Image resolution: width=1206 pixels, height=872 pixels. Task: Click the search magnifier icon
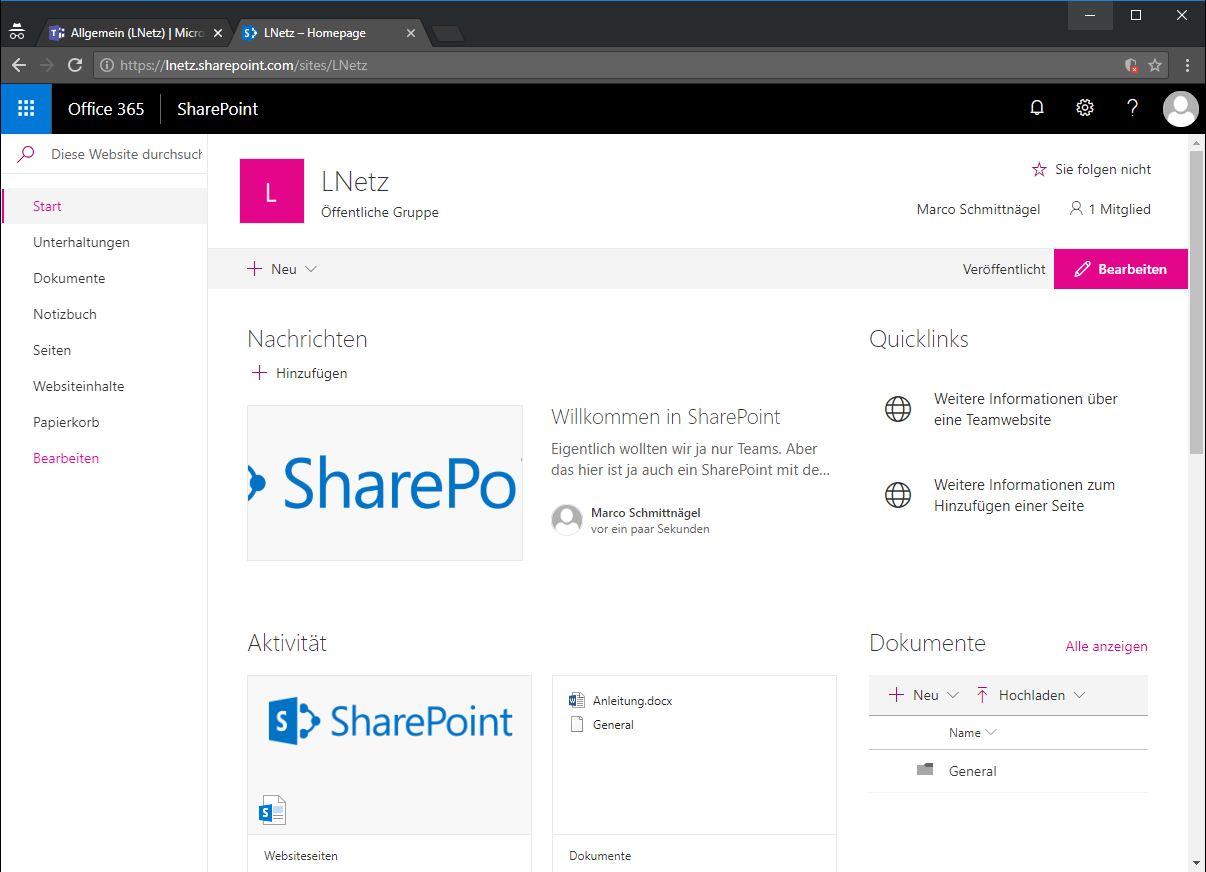(x=26, y=154)
